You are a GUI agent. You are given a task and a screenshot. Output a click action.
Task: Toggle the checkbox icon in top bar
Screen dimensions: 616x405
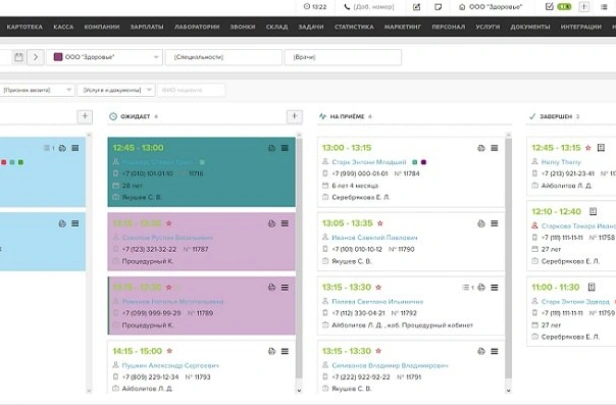coord(549,6)
